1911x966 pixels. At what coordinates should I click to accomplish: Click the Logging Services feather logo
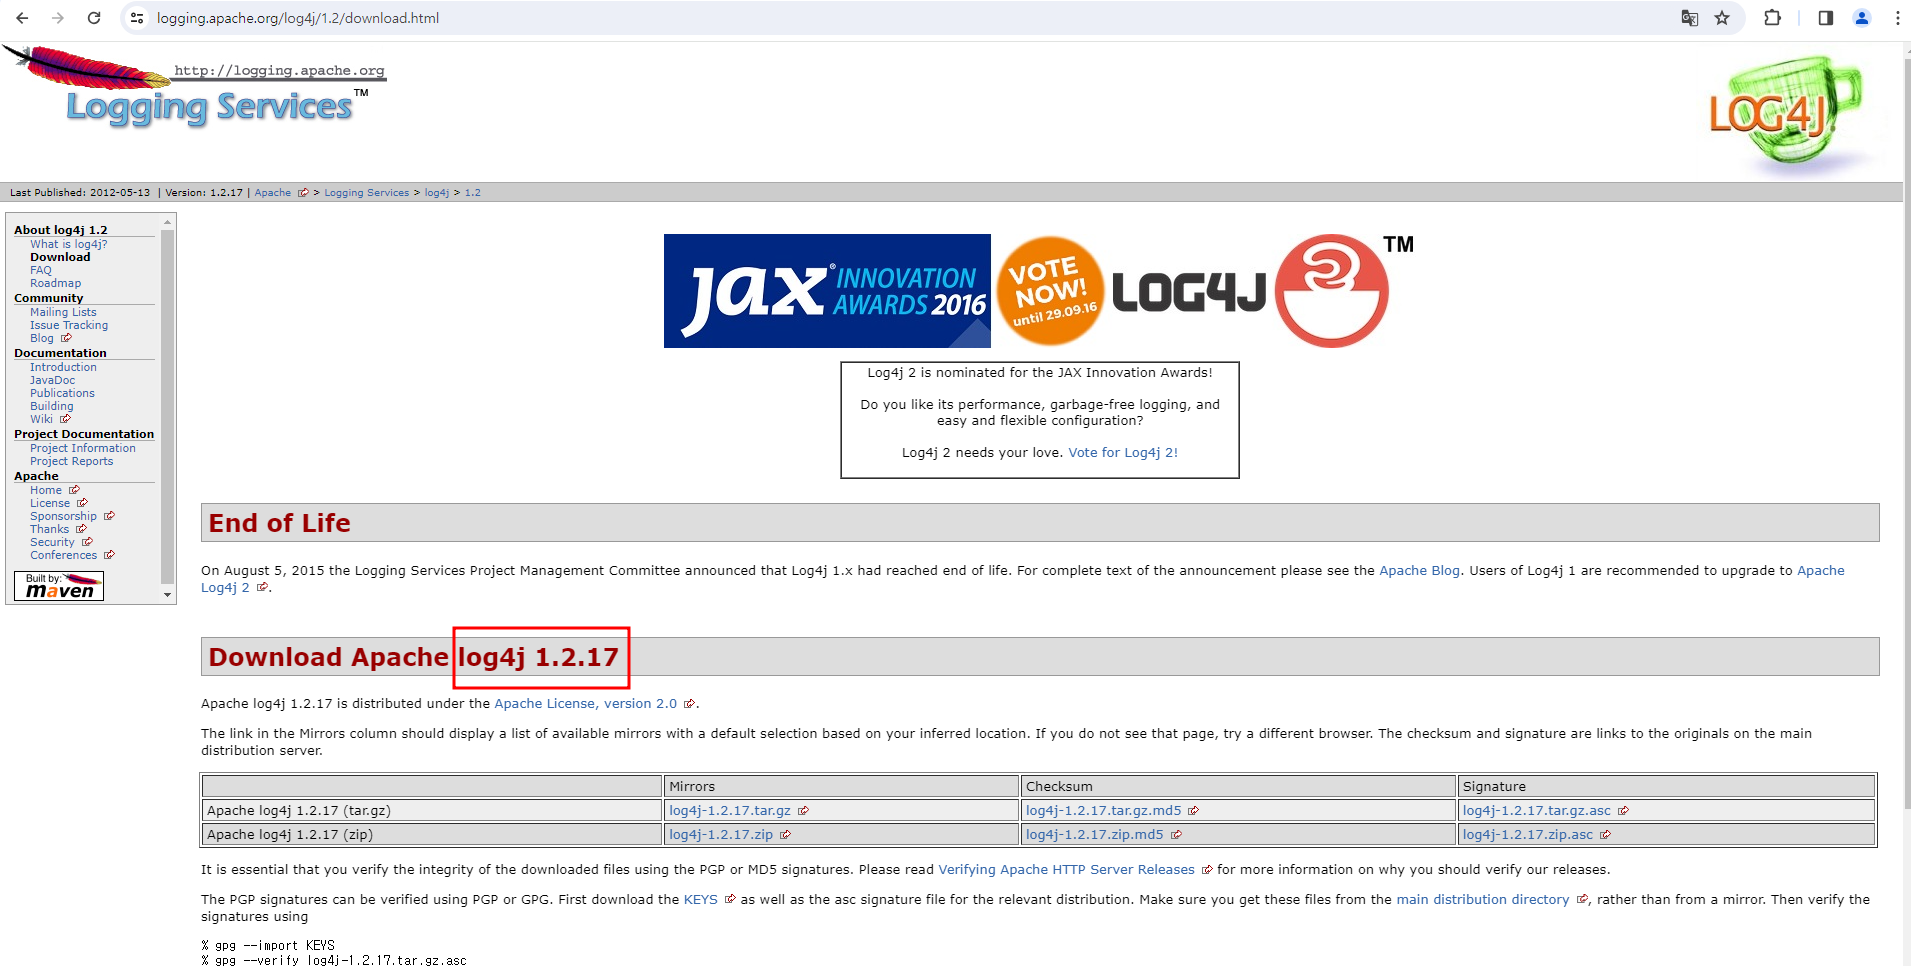click(195, 87)
